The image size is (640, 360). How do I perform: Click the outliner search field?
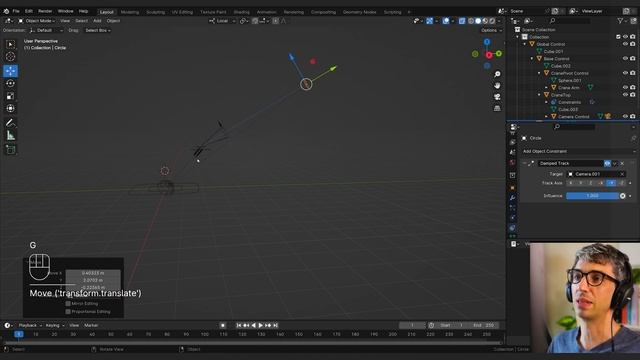[570, 21]
